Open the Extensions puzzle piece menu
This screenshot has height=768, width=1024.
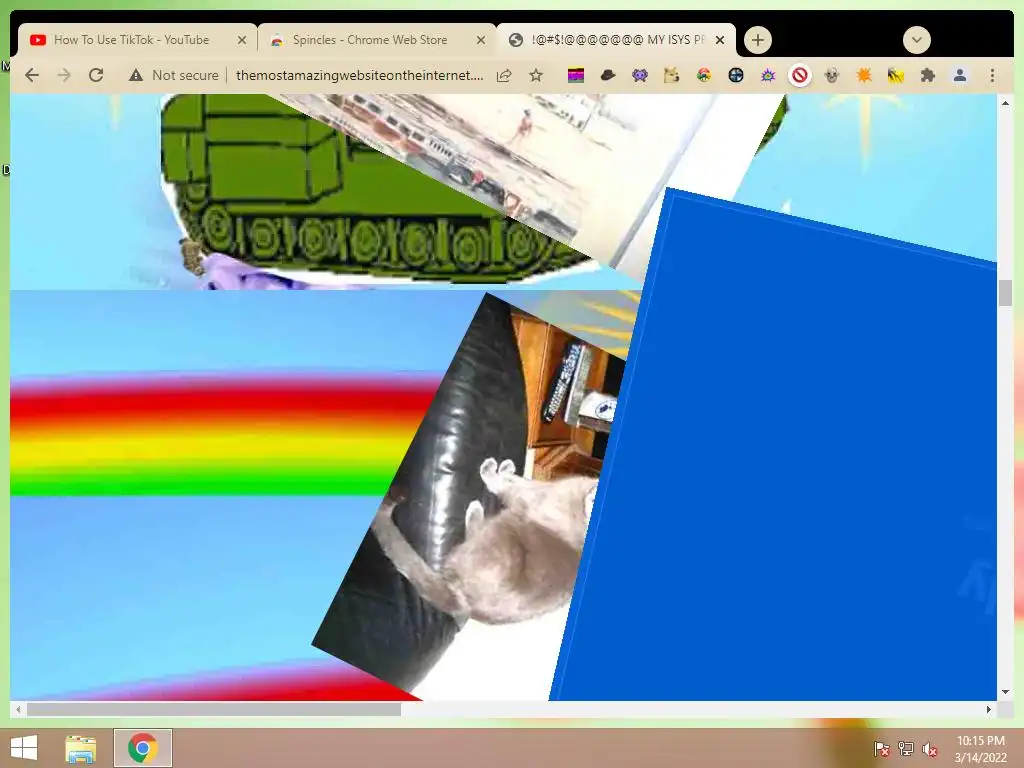(x=928, y=76)
